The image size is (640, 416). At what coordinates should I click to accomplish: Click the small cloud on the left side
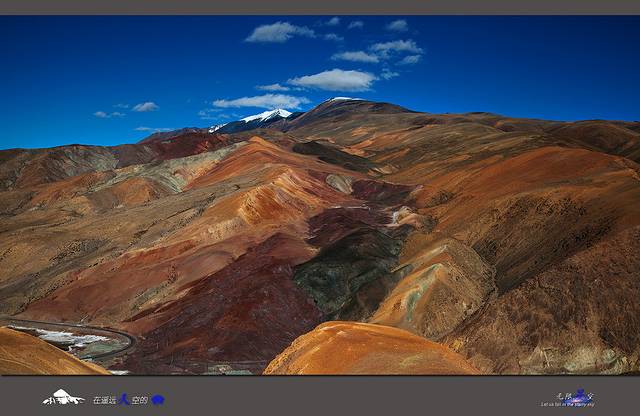(145, 106)
